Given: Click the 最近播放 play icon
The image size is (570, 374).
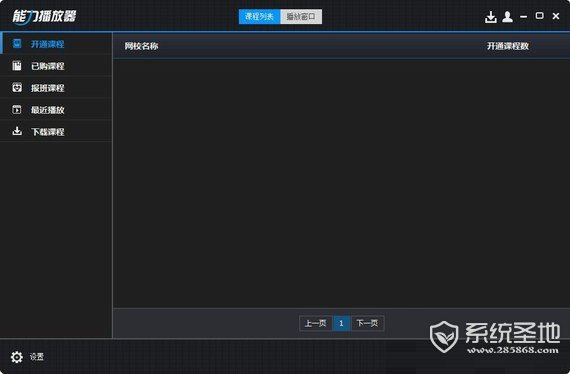Looking at the screenshot, I should [x=17, y=109].
